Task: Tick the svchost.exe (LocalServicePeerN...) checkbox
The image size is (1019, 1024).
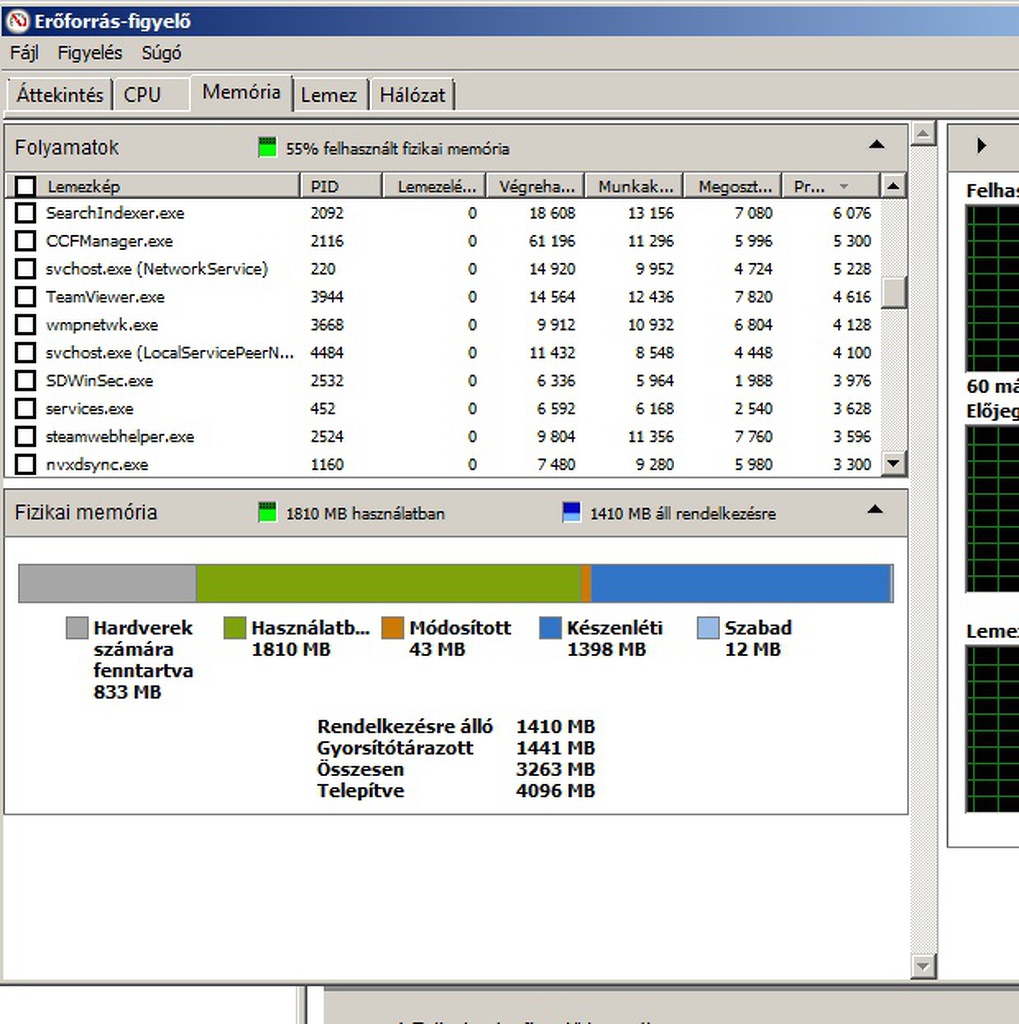Action: click(x=25, y=353)
